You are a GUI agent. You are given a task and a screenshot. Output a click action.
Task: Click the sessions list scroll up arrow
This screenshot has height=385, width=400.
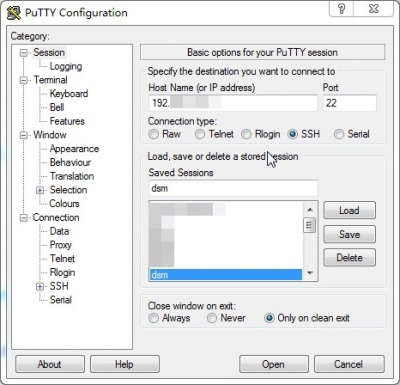point(310,210)
